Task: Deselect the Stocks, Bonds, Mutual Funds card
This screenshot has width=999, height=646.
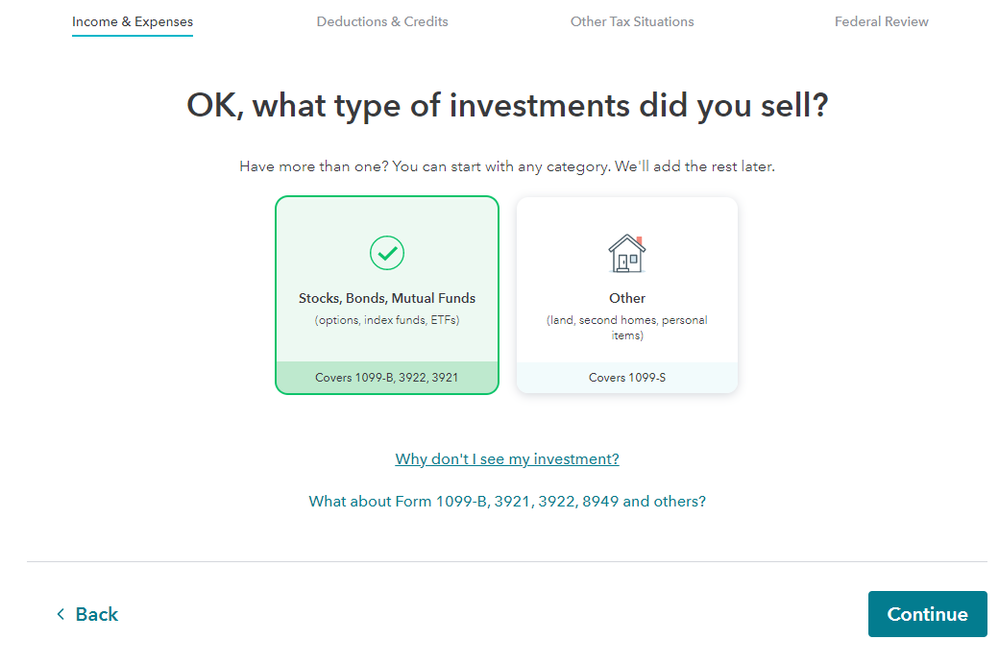Action: point(387,295)
